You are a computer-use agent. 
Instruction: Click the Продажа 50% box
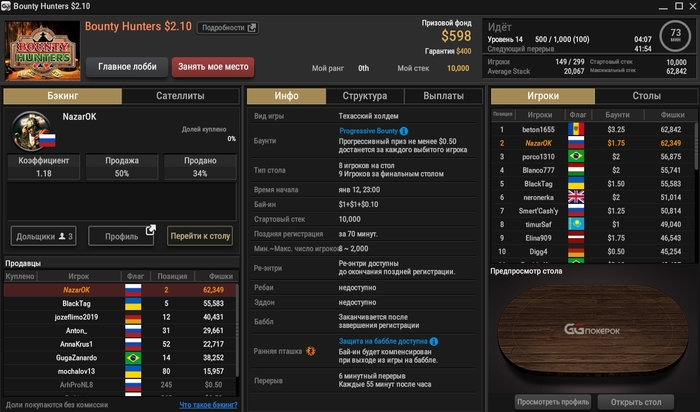122,167
